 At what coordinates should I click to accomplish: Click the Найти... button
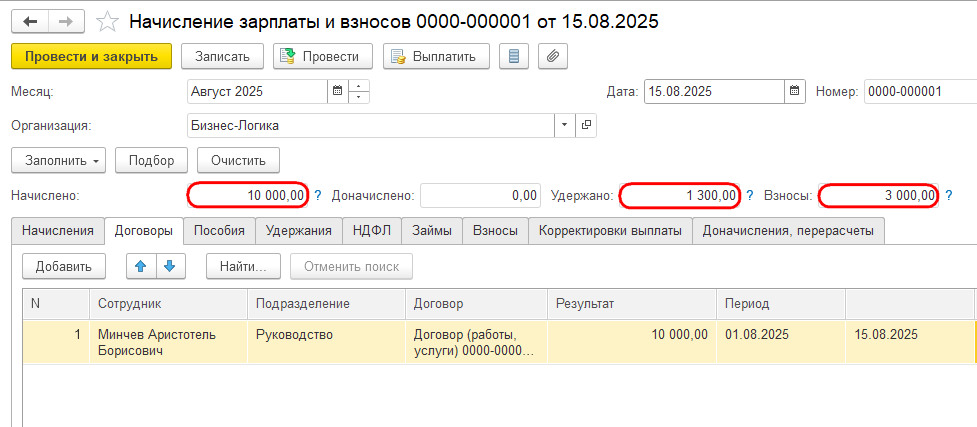click(243, 266)
